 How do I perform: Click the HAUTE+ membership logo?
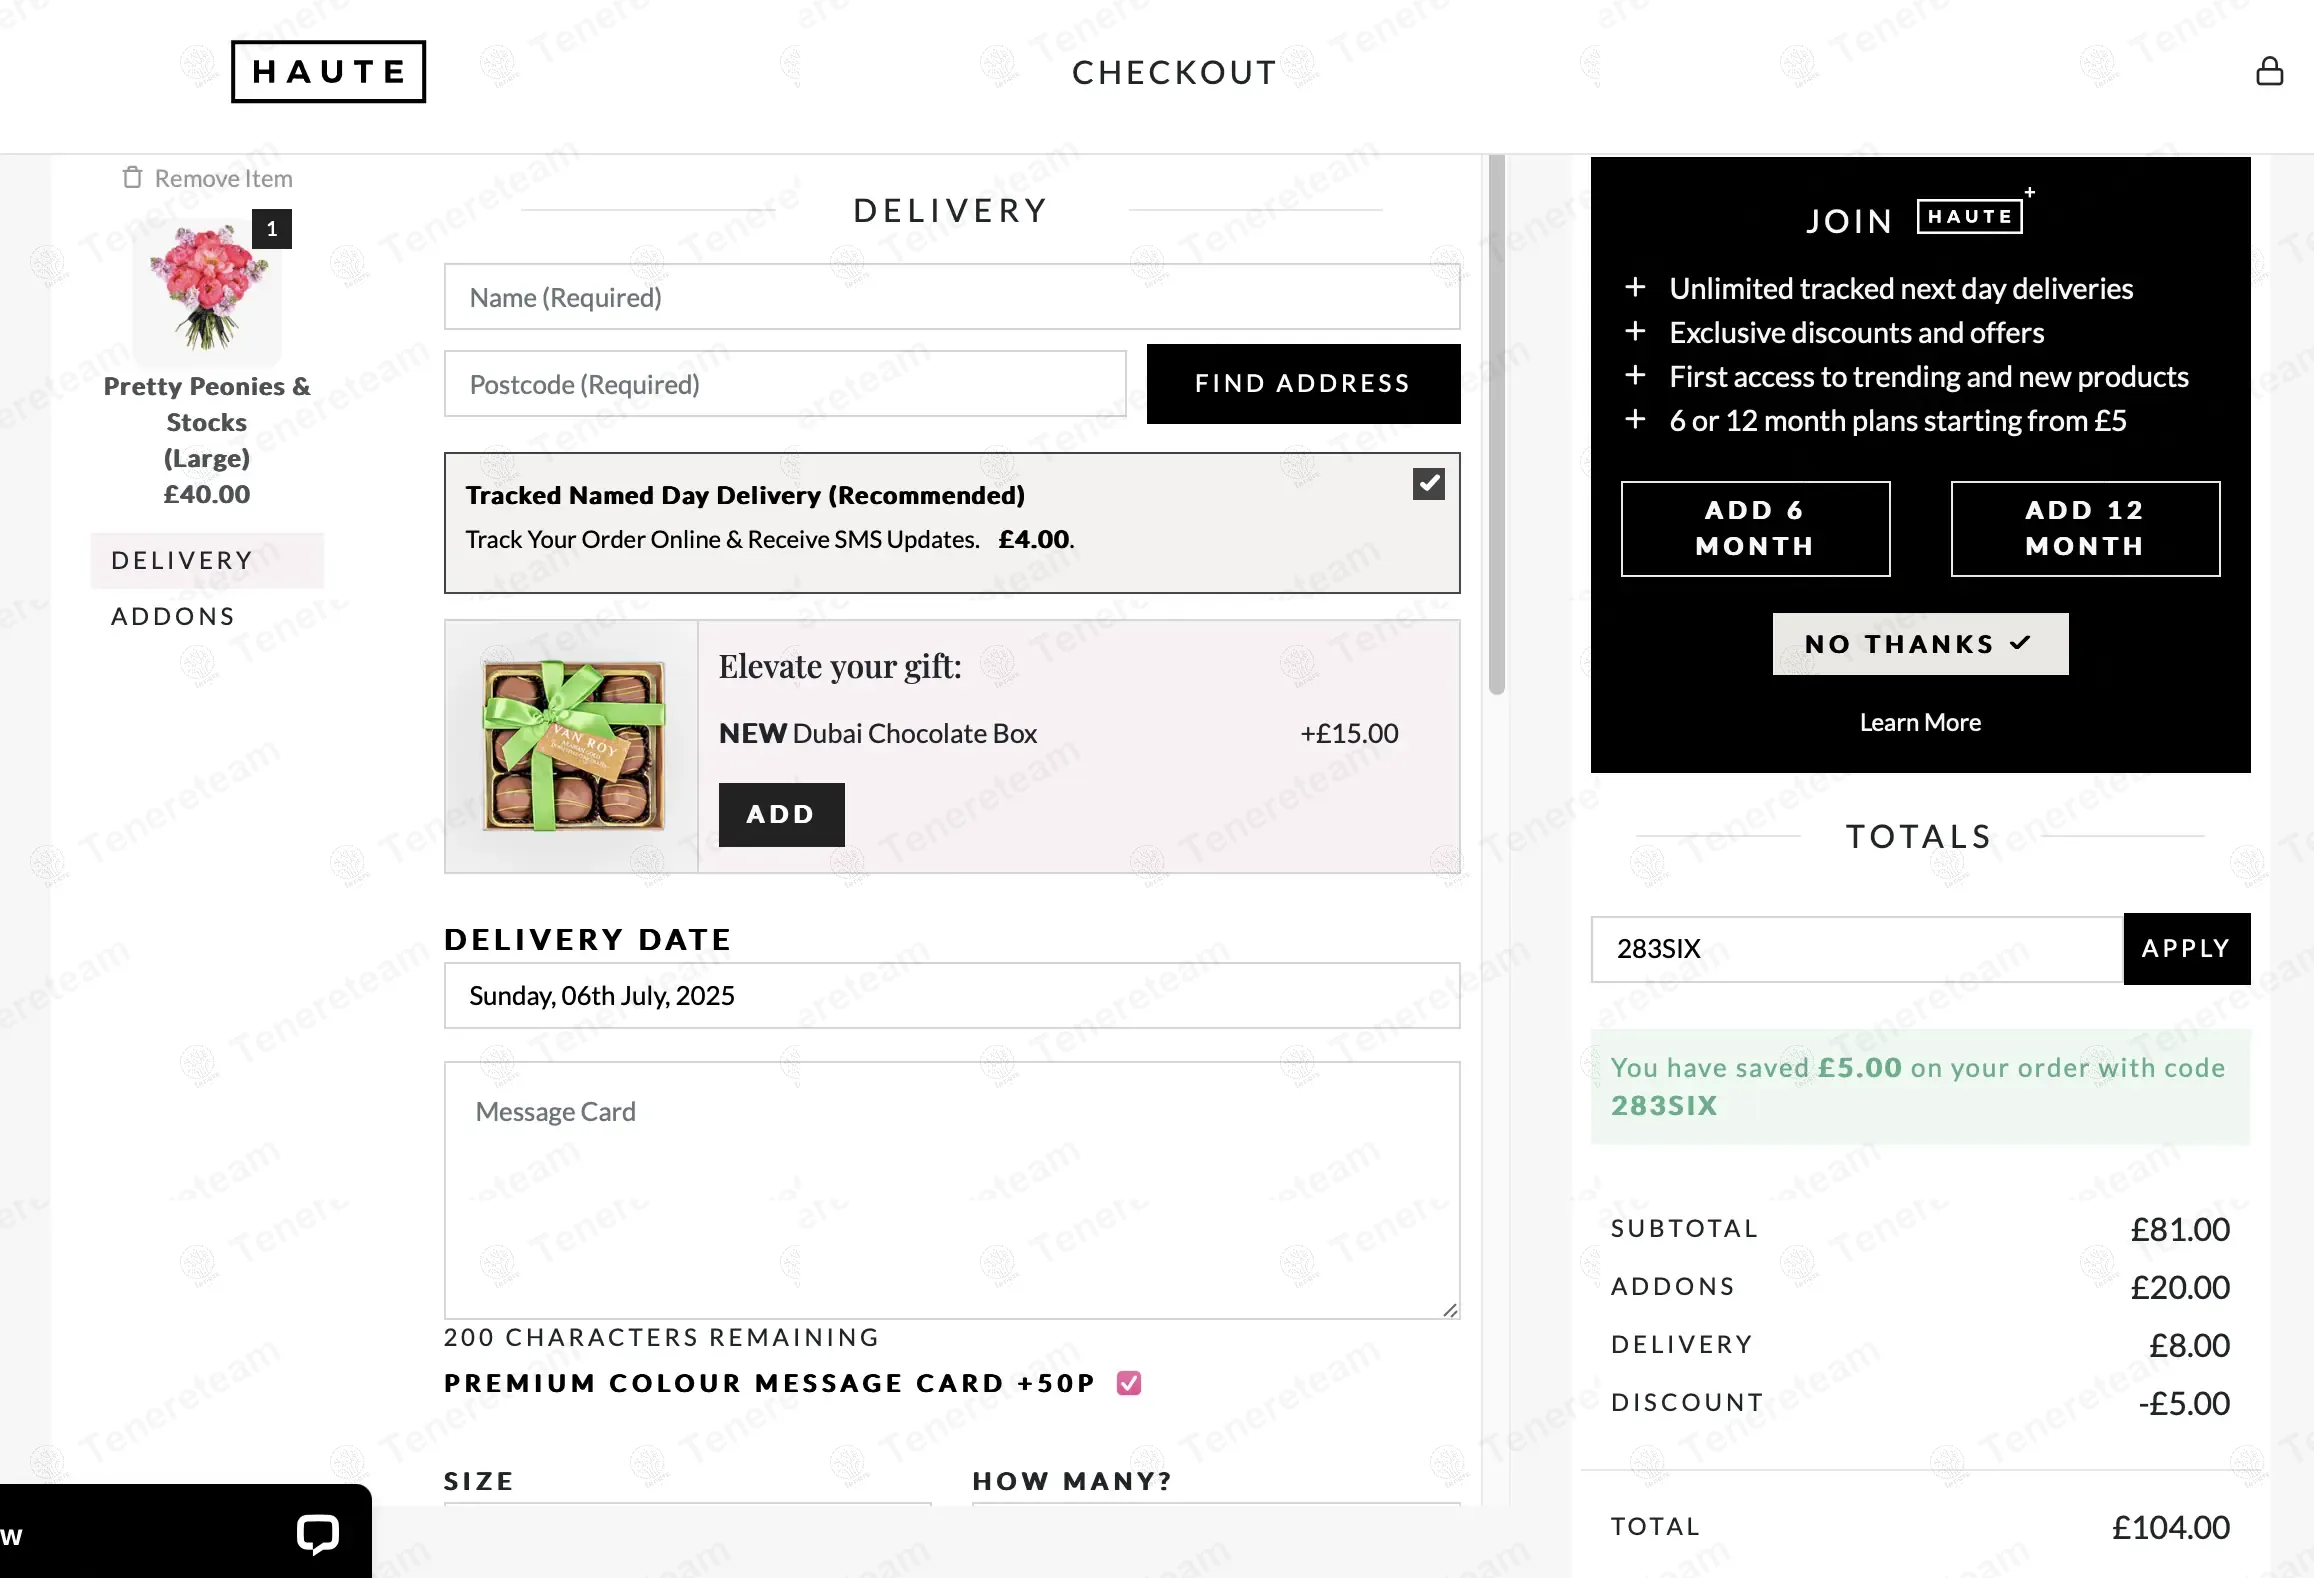click(1970, 216)
